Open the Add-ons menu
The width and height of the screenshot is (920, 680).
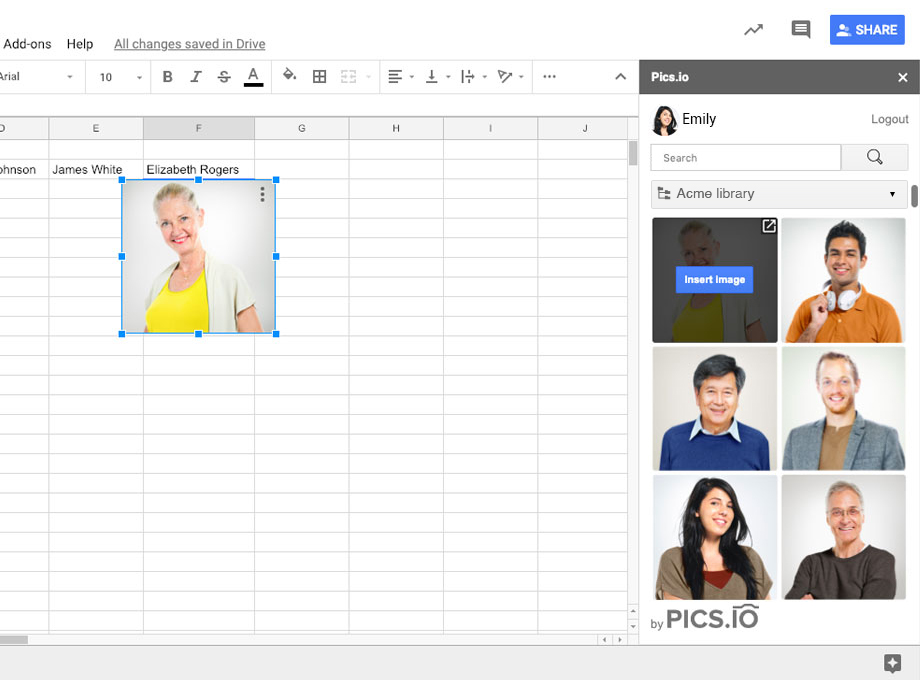tap(27, 44)
